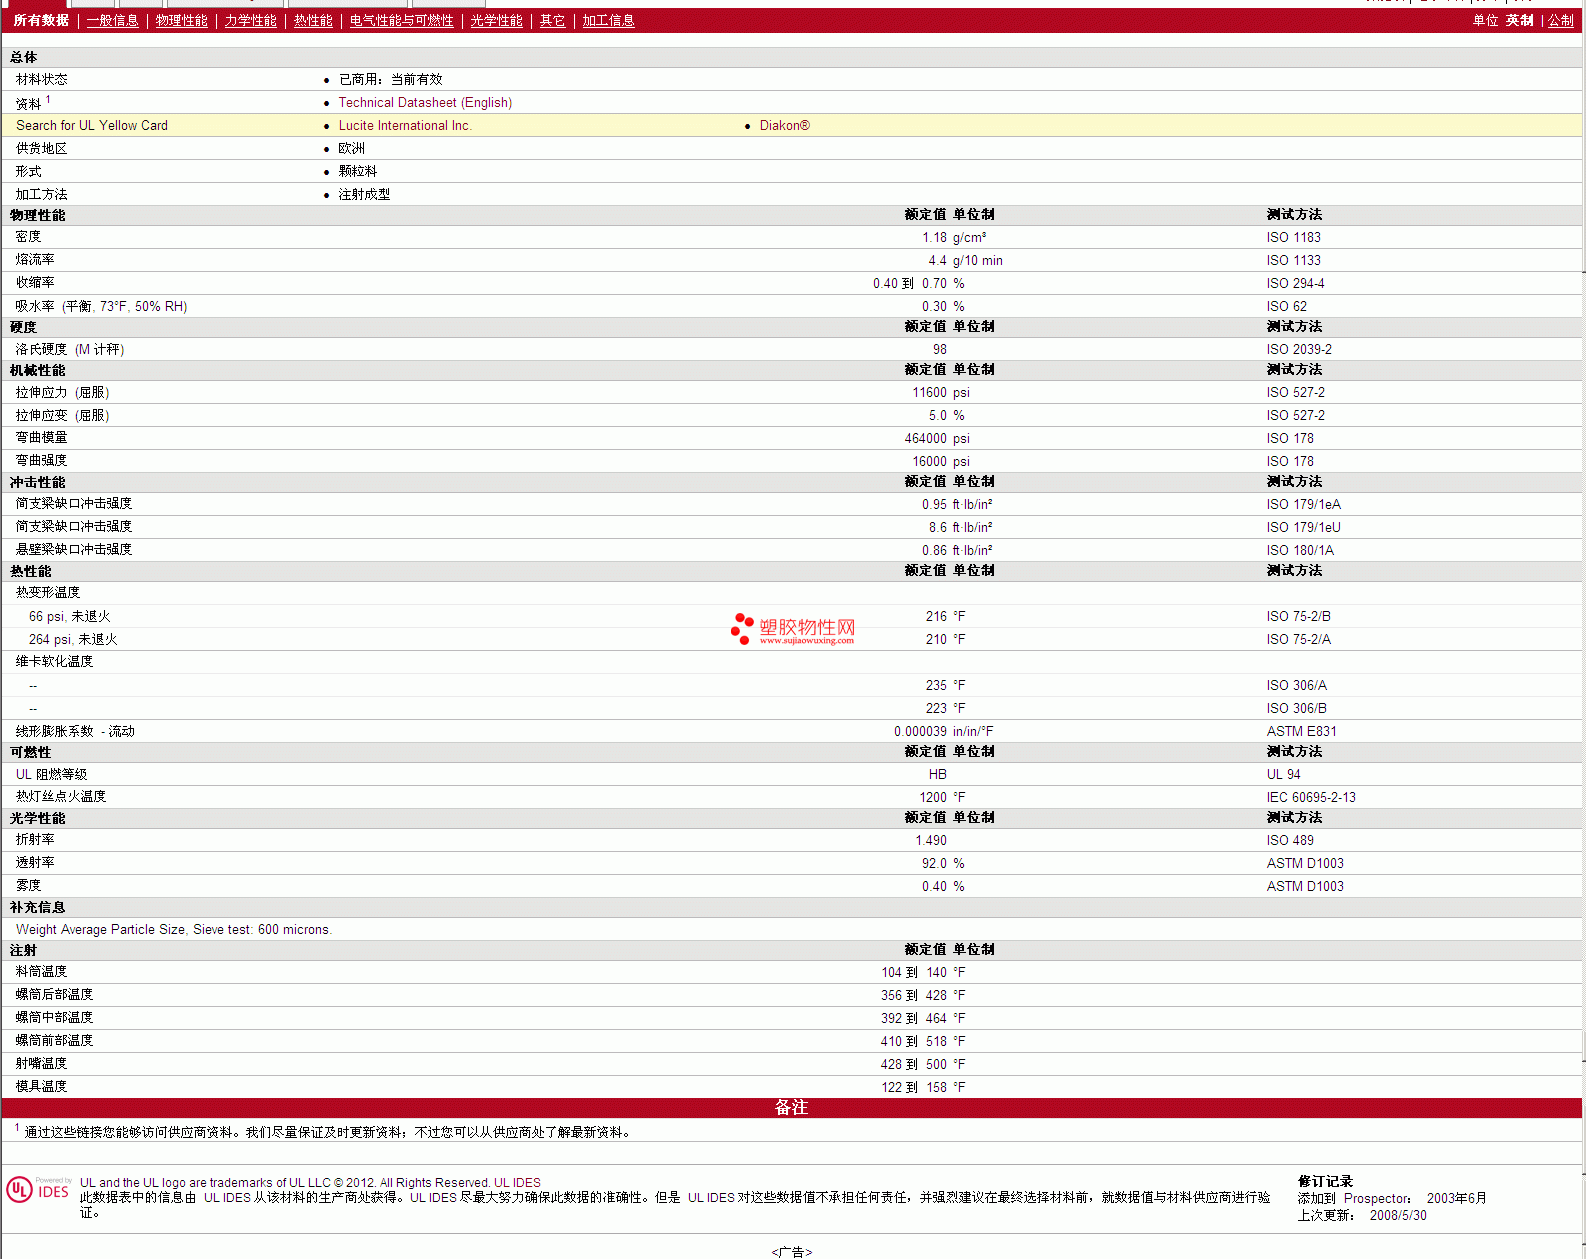The image size is (1586, 1259).
Task: Select the 热性能 tab
Action: [313, 21]
